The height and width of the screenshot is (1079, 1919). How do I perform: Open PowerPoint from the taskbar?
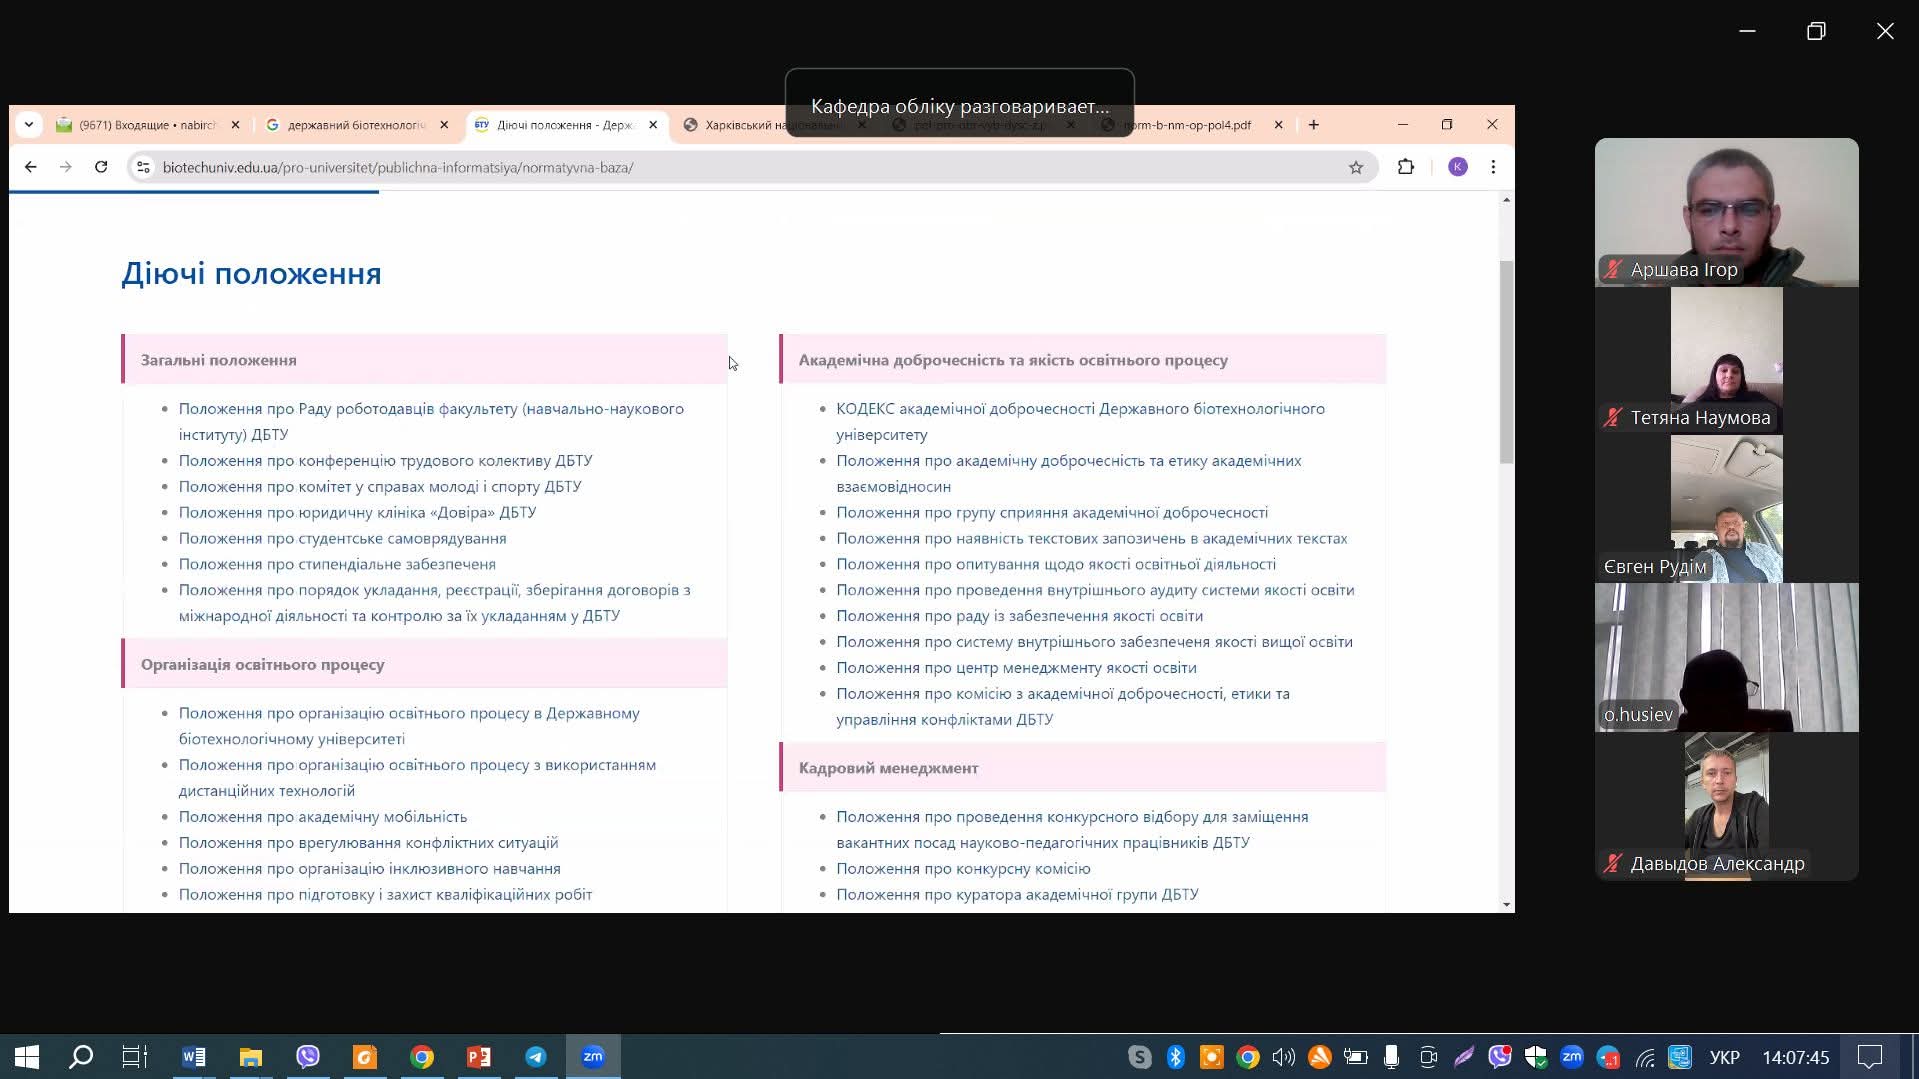(479, 1057)
